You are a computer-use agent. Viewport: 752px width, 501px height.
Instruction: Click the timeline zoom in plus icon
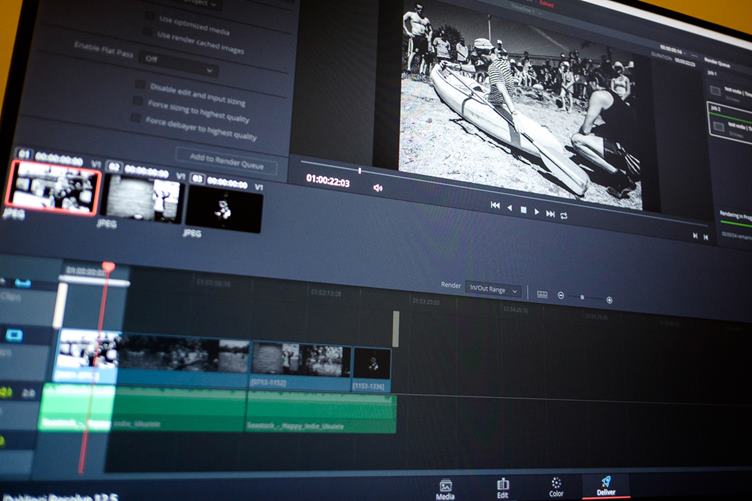609,300
